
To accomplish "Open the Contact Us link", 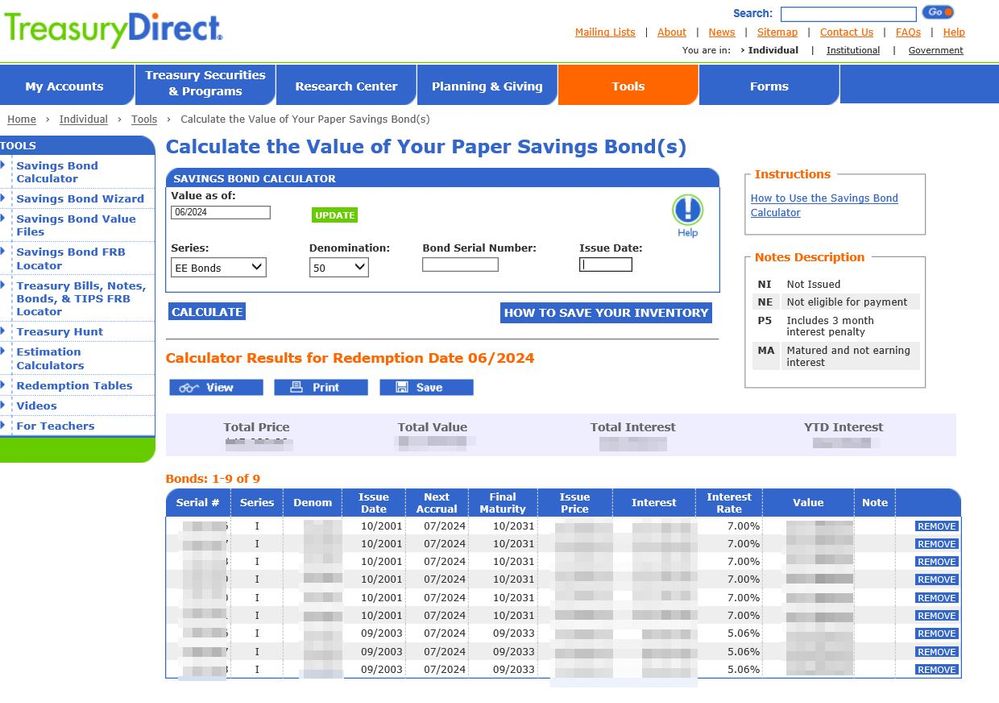I will click(847, 33).
